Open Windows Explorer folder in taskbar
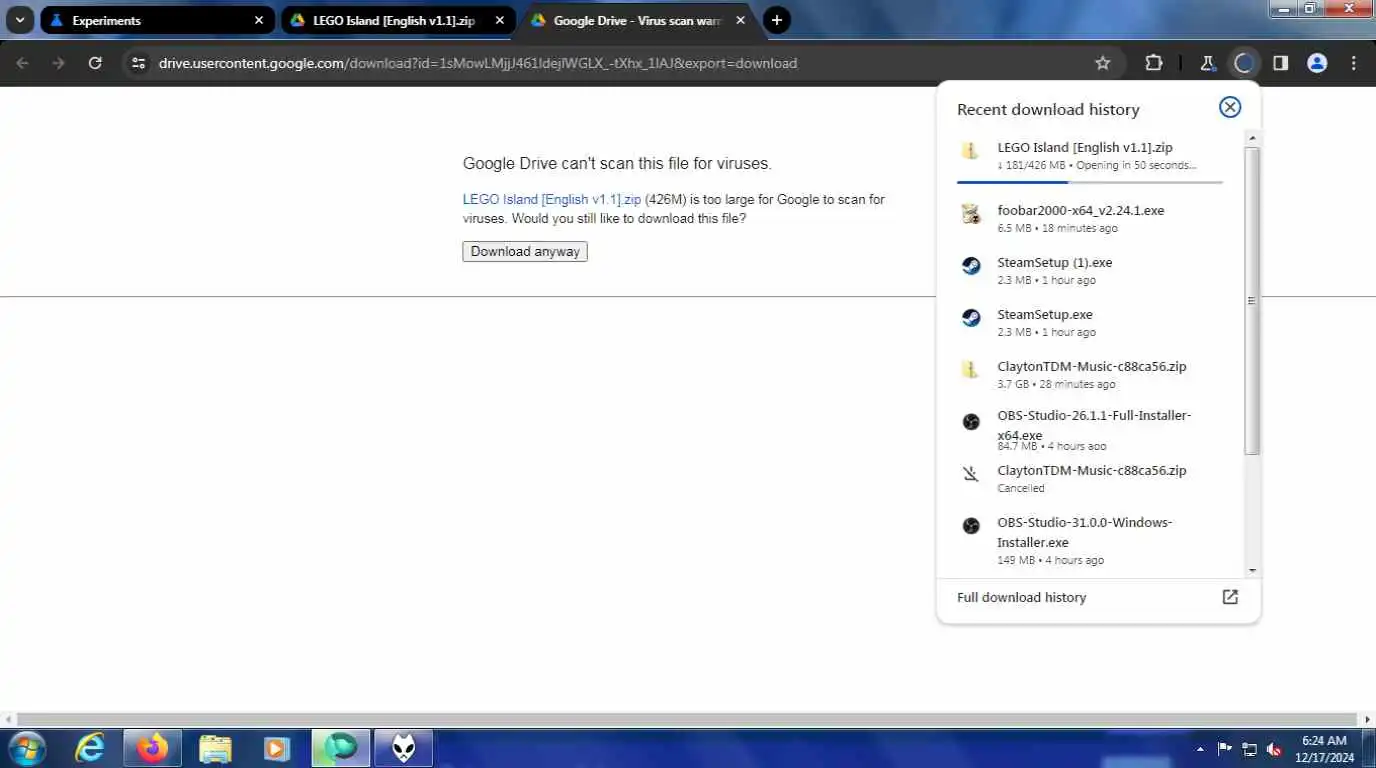The width and height of the screenshot is (1376, 768). coord(215,748)
